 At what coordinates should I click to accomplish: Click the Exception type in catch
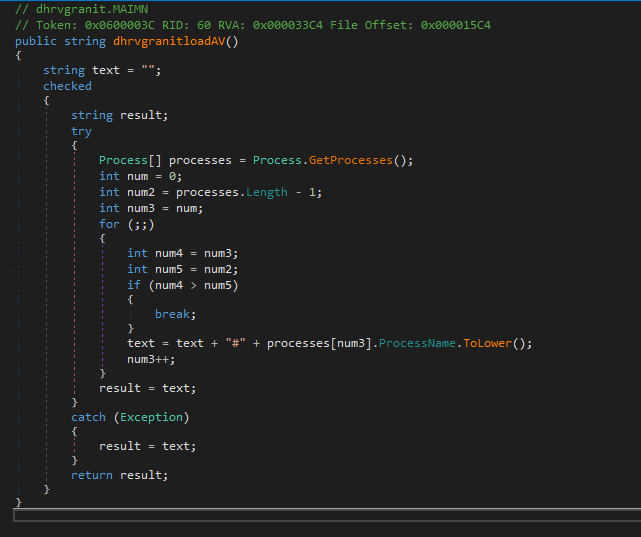click(x=151, y=417)
